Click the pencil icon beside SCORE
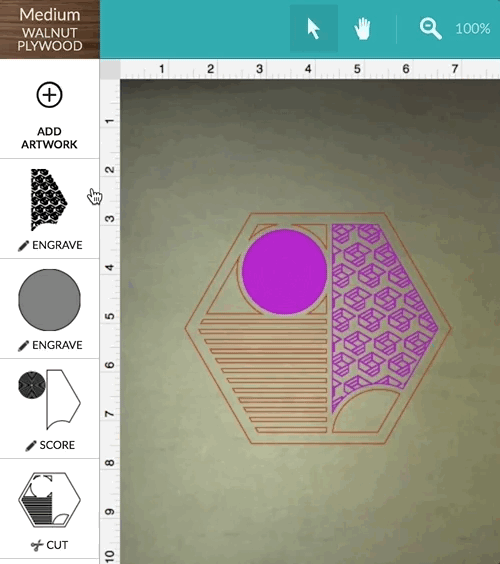The image size is (500, 564). point(31,446)
